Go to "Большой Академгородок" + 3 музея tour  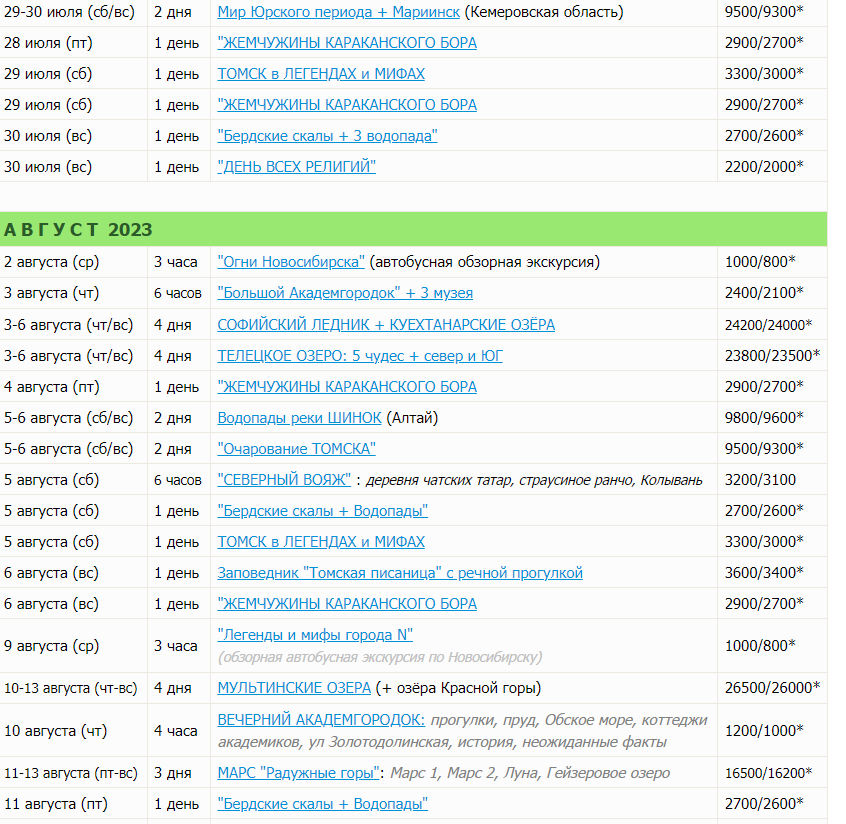[345, 293]
